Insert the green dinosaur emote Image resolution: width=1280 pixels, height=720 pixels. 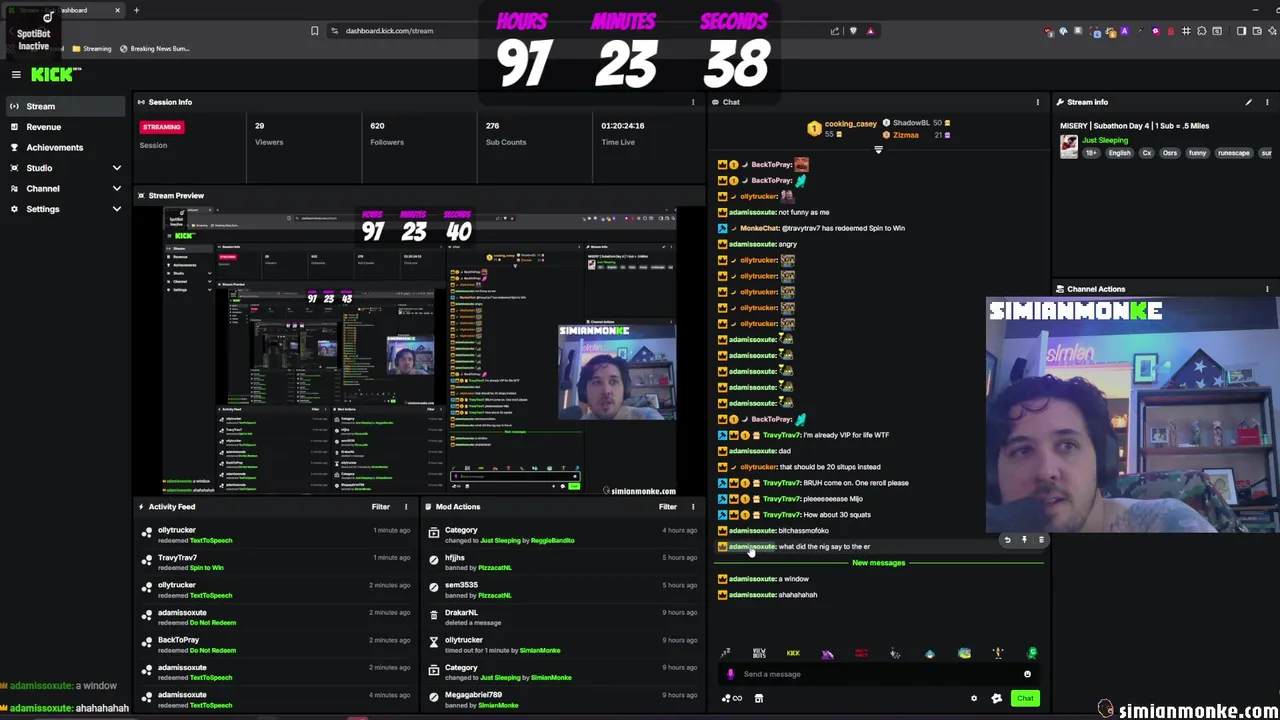coord(1031,654)
